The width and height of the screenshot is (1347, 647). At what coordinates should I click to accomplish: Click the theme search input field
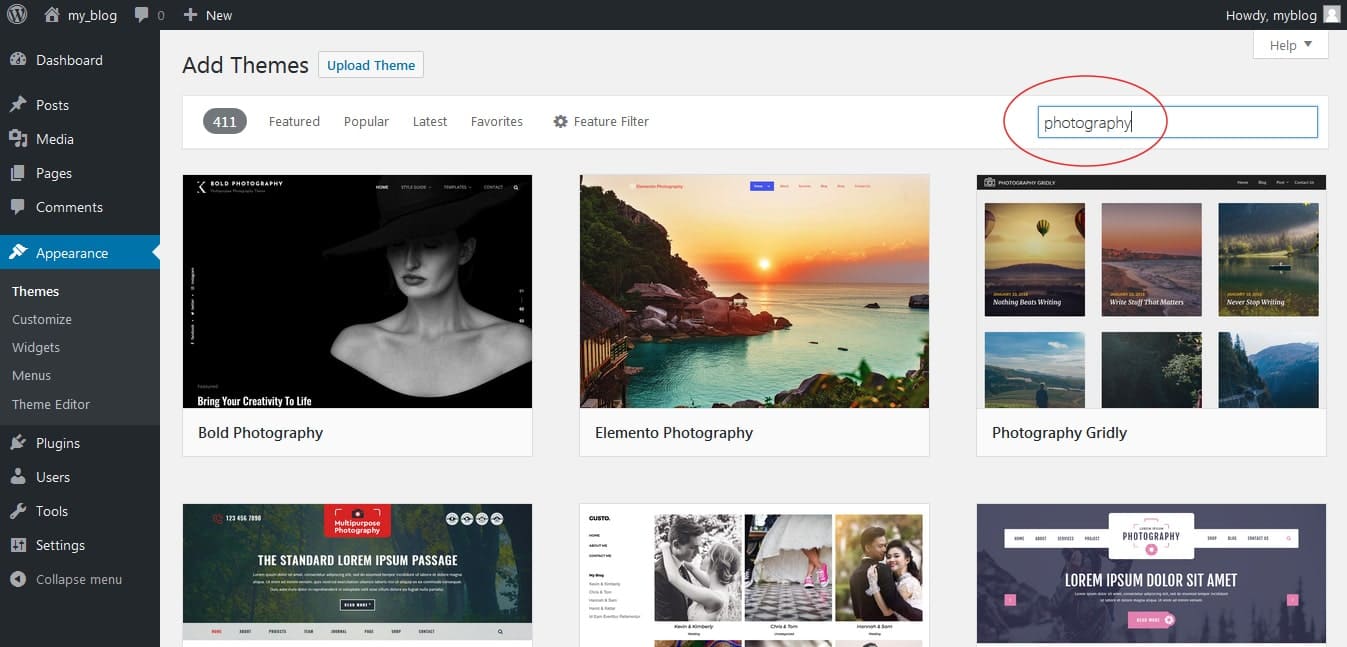tap(1177, 122)
